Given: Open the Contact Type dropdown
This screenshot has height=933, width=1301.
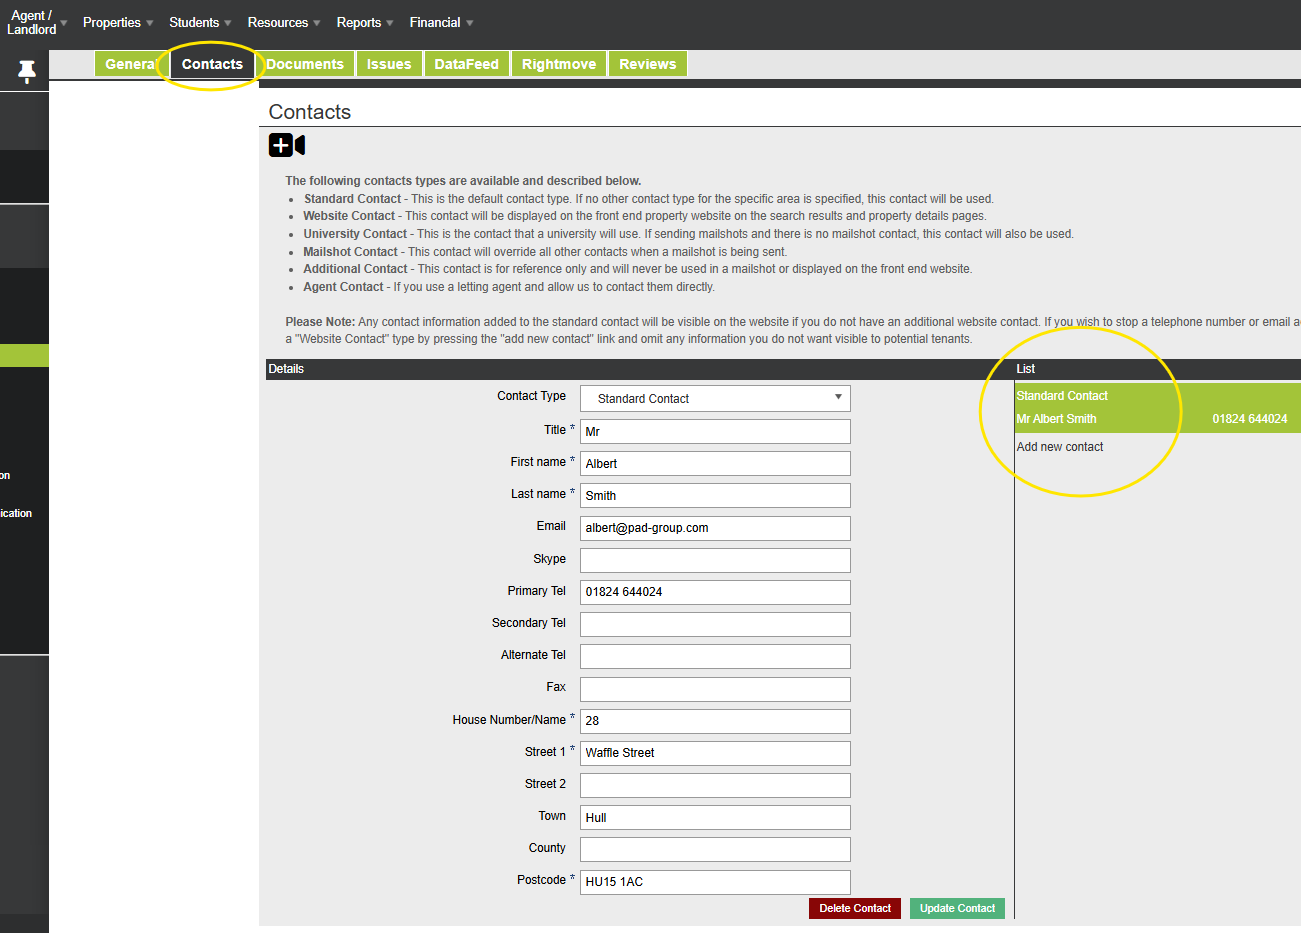Looking at the screenshot, I should (715, 398).
